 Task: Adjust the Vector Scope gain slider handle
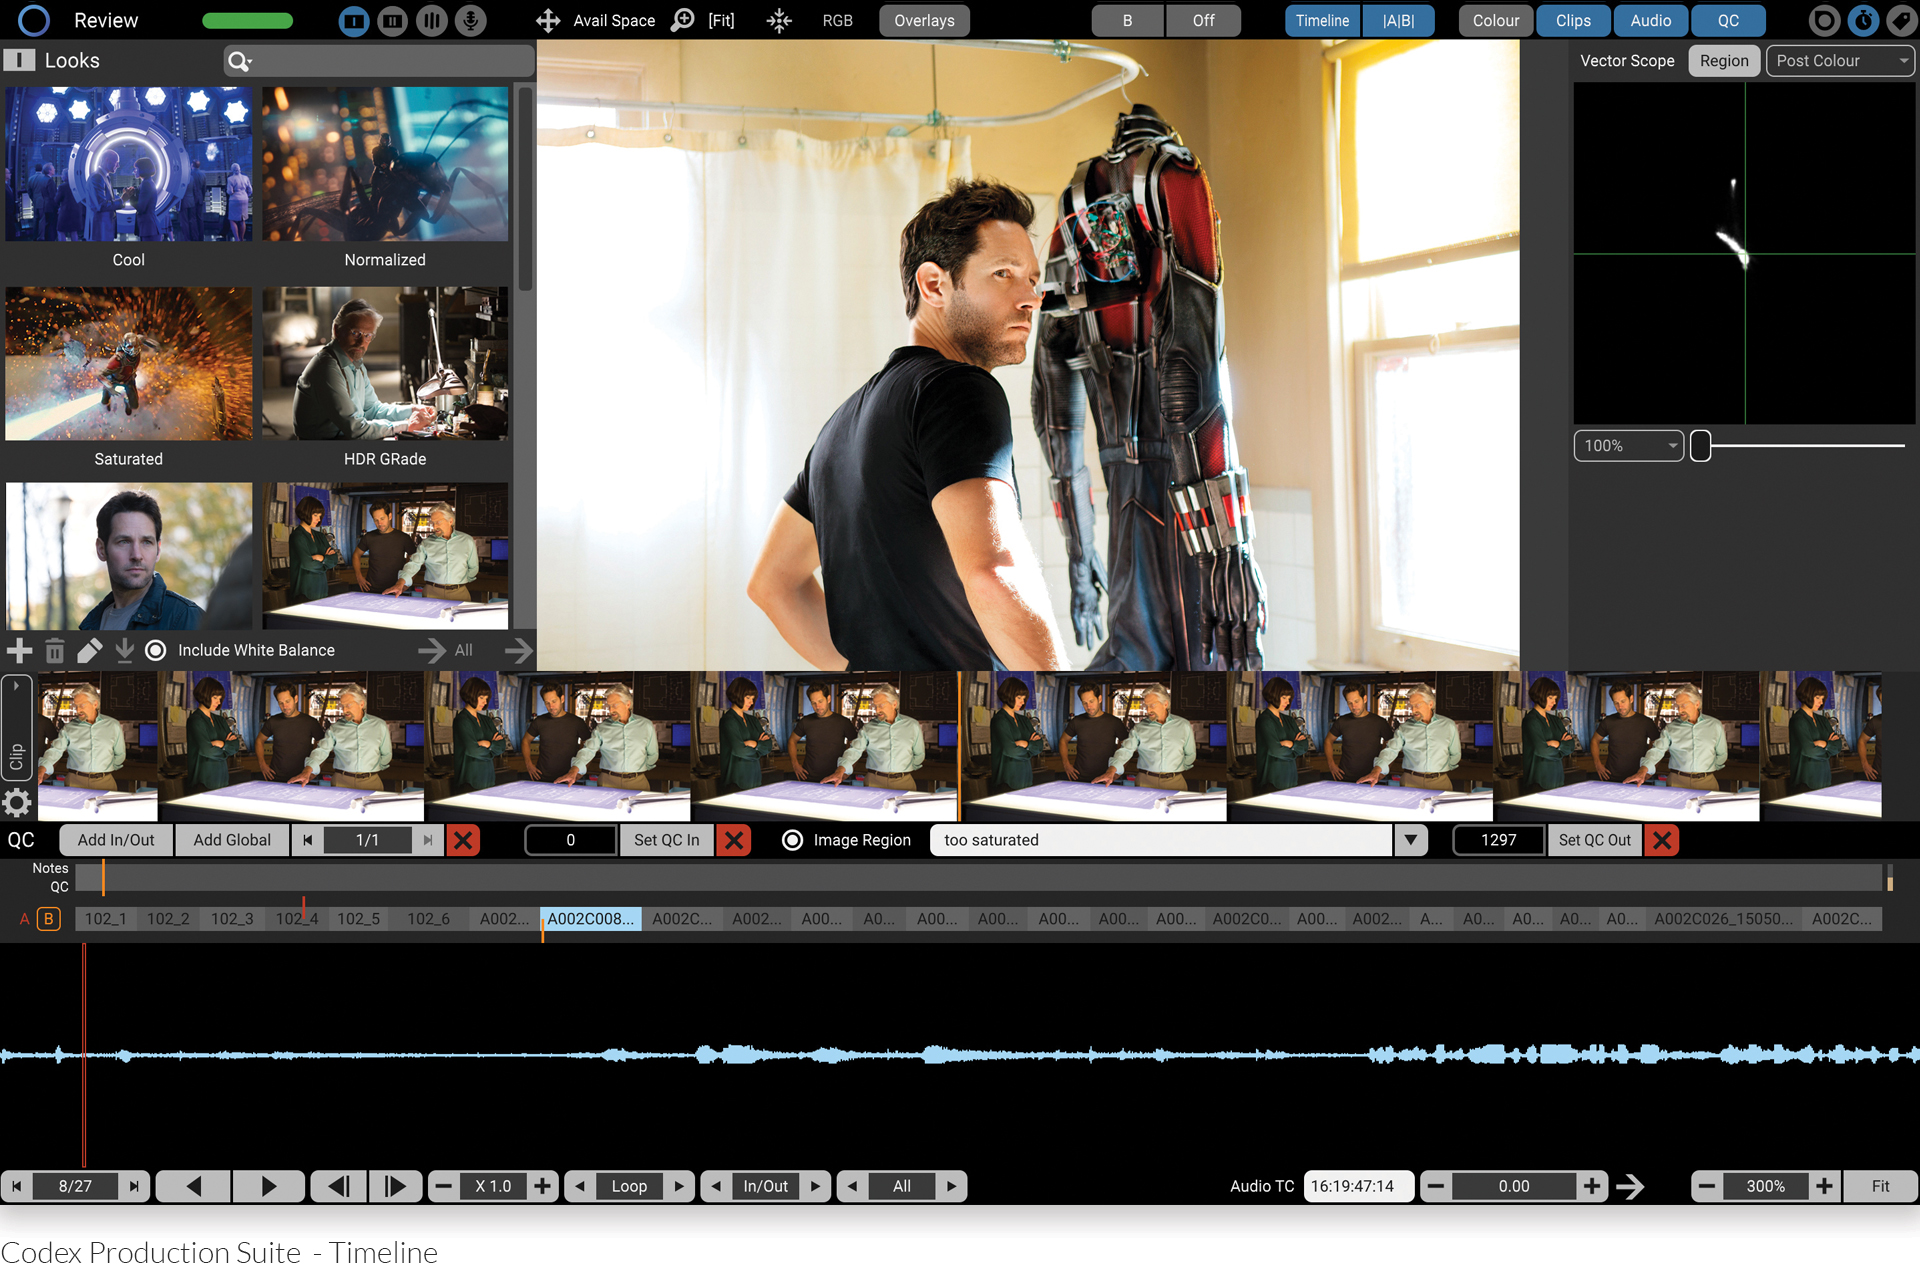click(x=1700, y=446)
